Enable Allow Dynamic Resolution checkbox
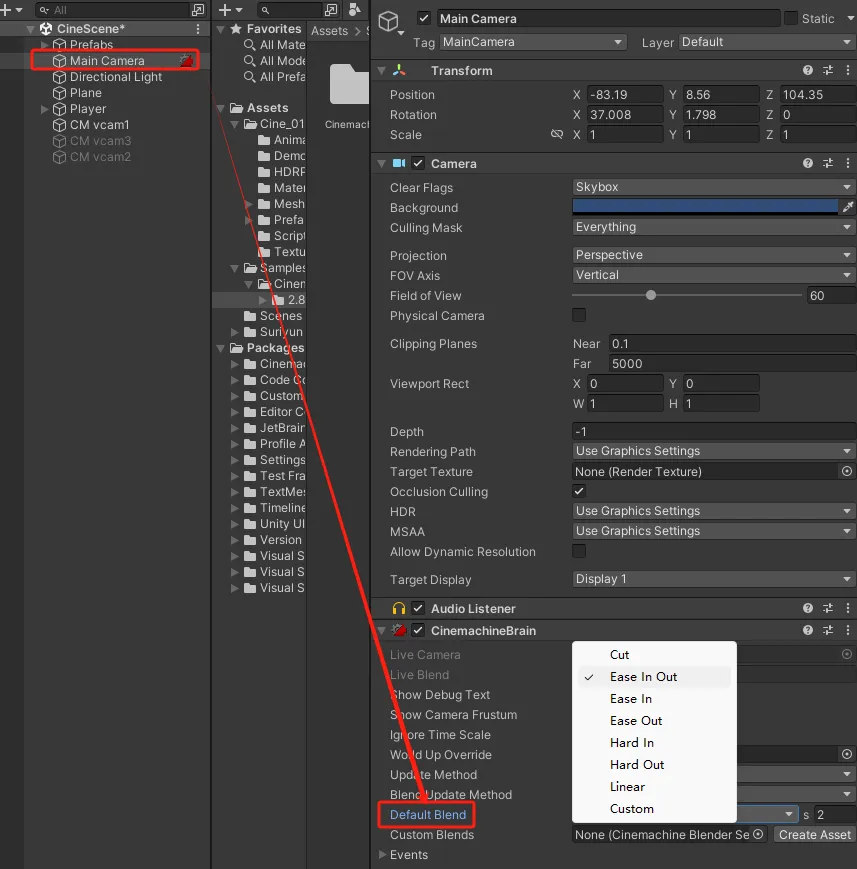Image resolution: width=857 pixels, height=869 pixels. [x=579, y=551]
